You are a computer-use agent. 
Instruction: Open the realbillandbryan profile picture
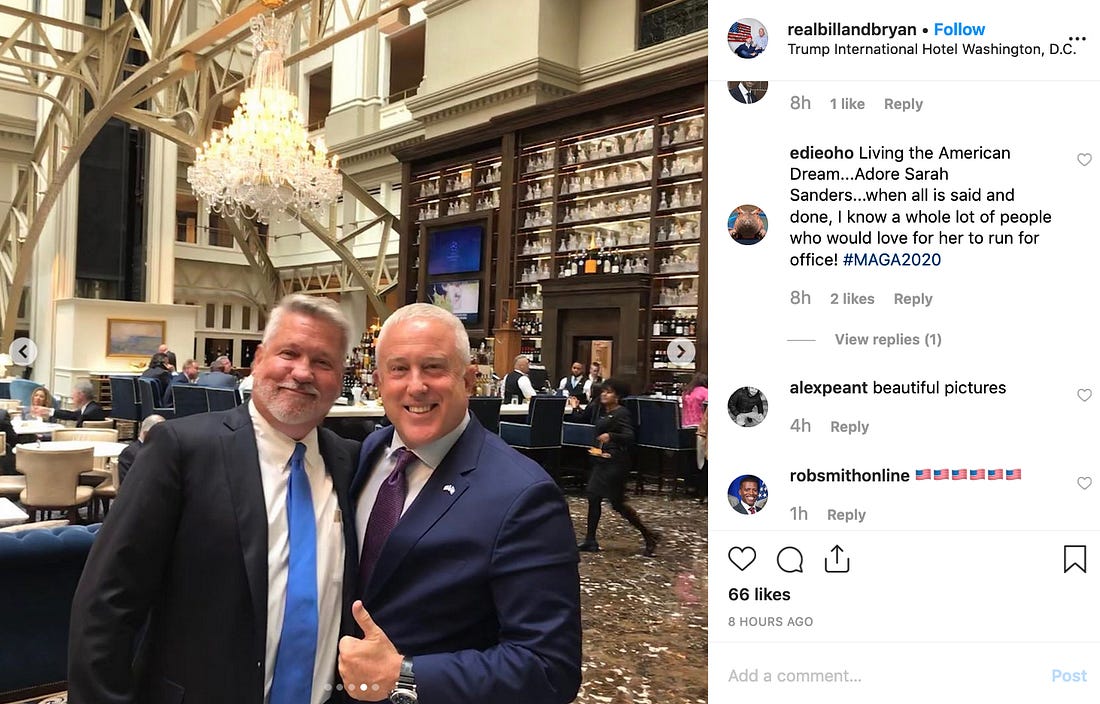pos(747,38)
